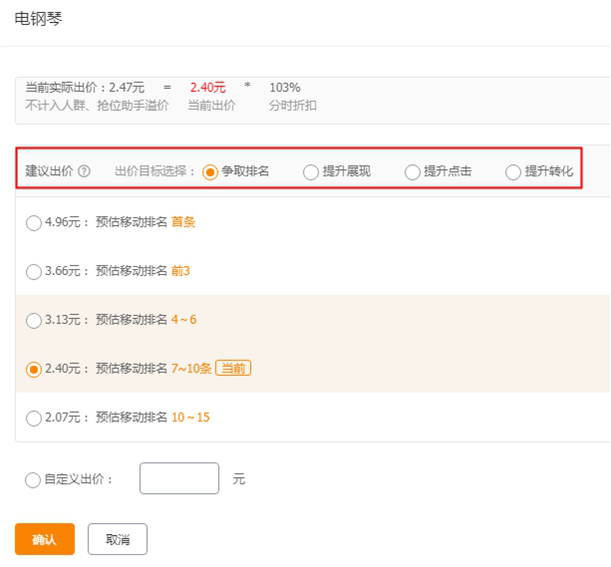Click the red 2.40元 current bid value

coord(208,88)
